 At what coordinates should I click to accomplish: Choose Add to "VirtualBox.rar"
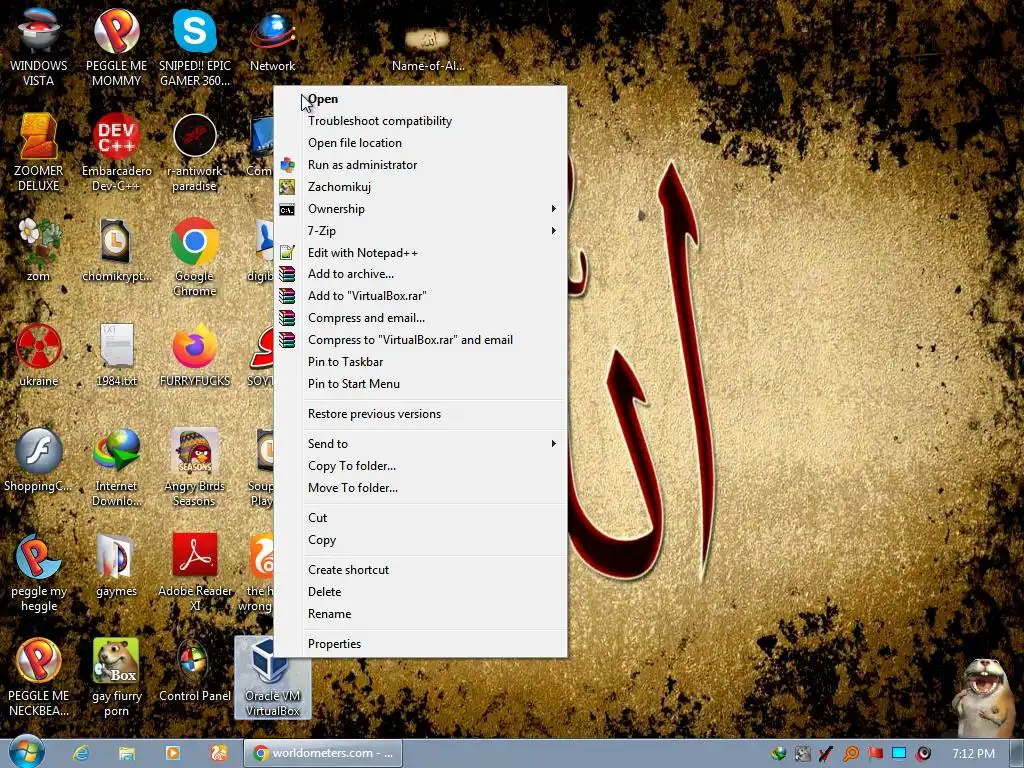421,296
